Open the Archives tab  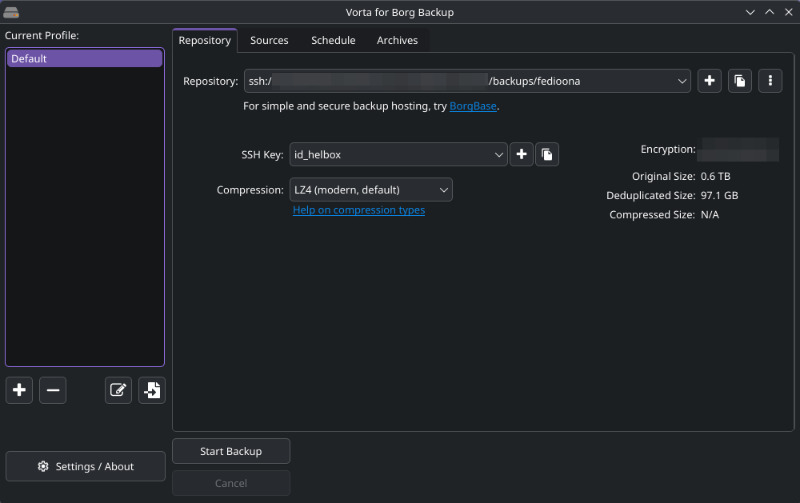(x=397, y=40)
